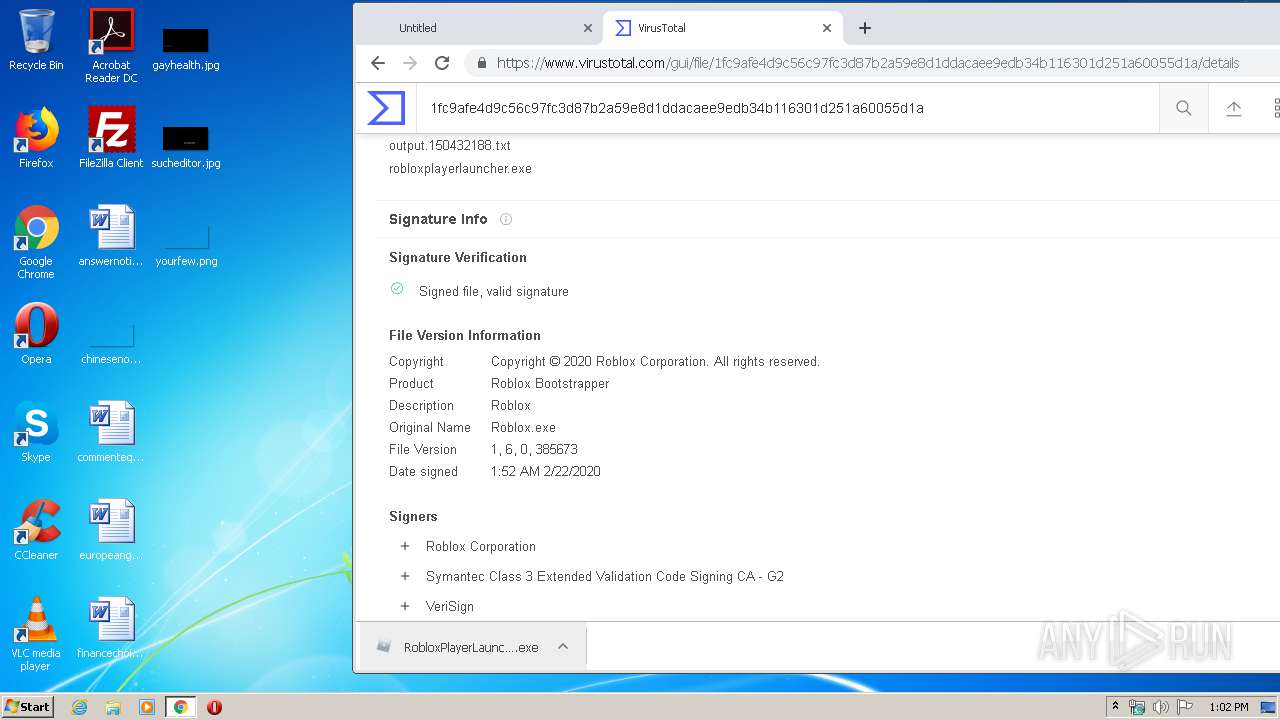Click Opera icon in taskbar
The width and height of the screenshot is (1280, 720).
pos(214,707)
